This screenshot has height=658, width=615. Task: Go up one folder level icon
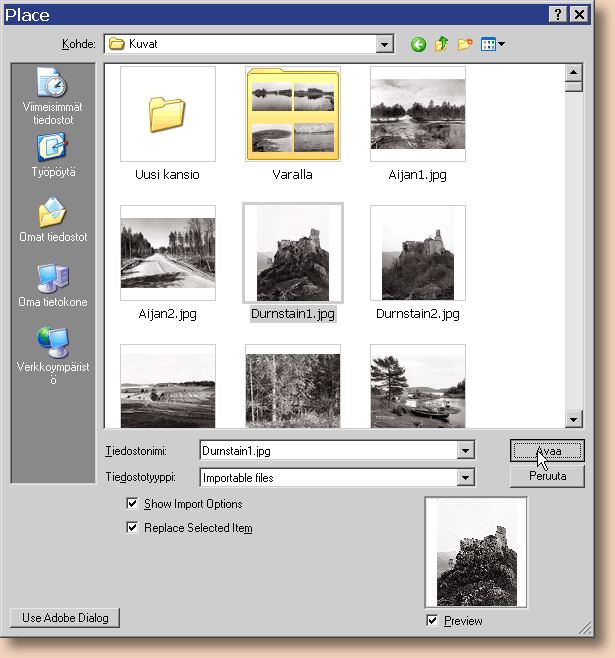point(441,44)
